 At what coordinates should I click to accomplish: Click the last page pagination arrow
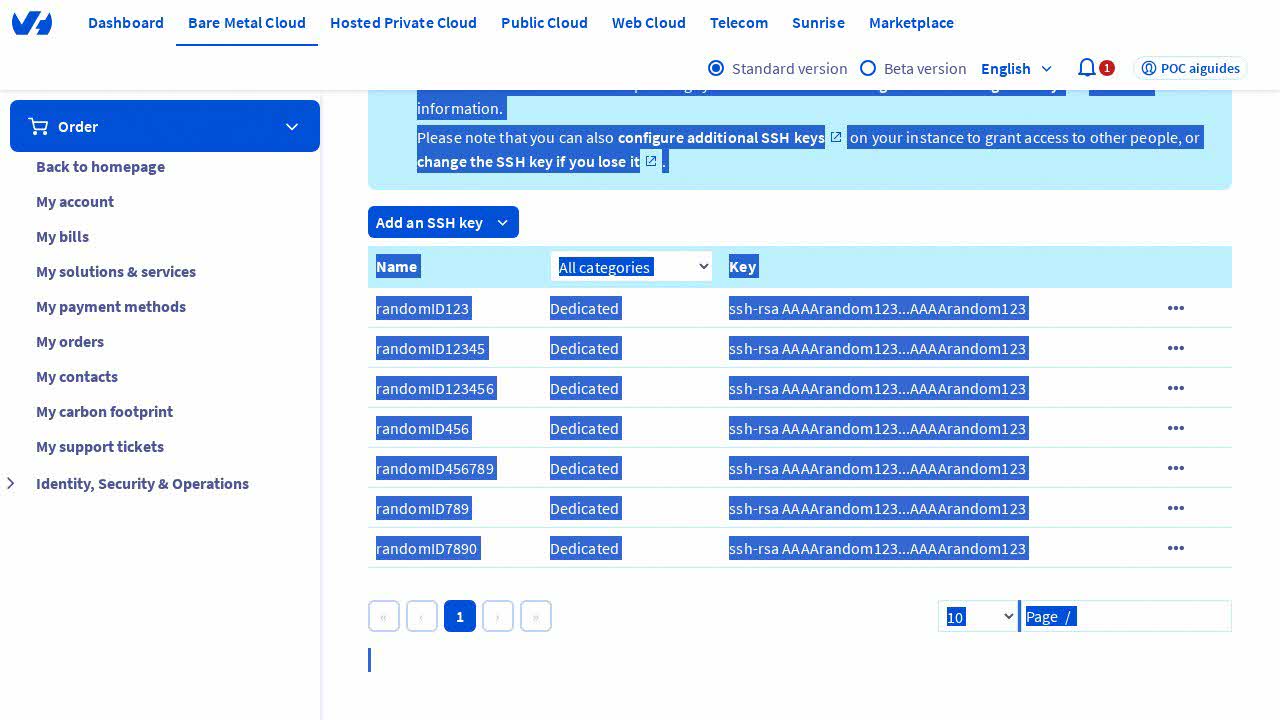pyautogui.click(x=536, y=616)
